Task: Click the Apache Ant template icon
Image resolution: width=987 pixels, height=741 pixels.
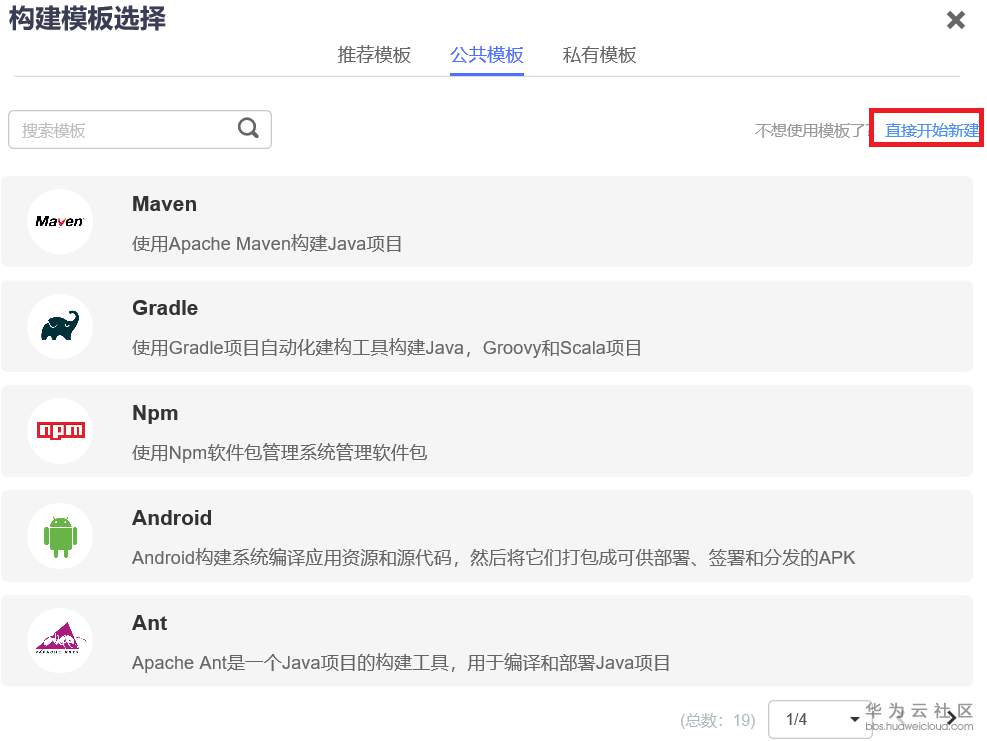Action: coord(59,640)
